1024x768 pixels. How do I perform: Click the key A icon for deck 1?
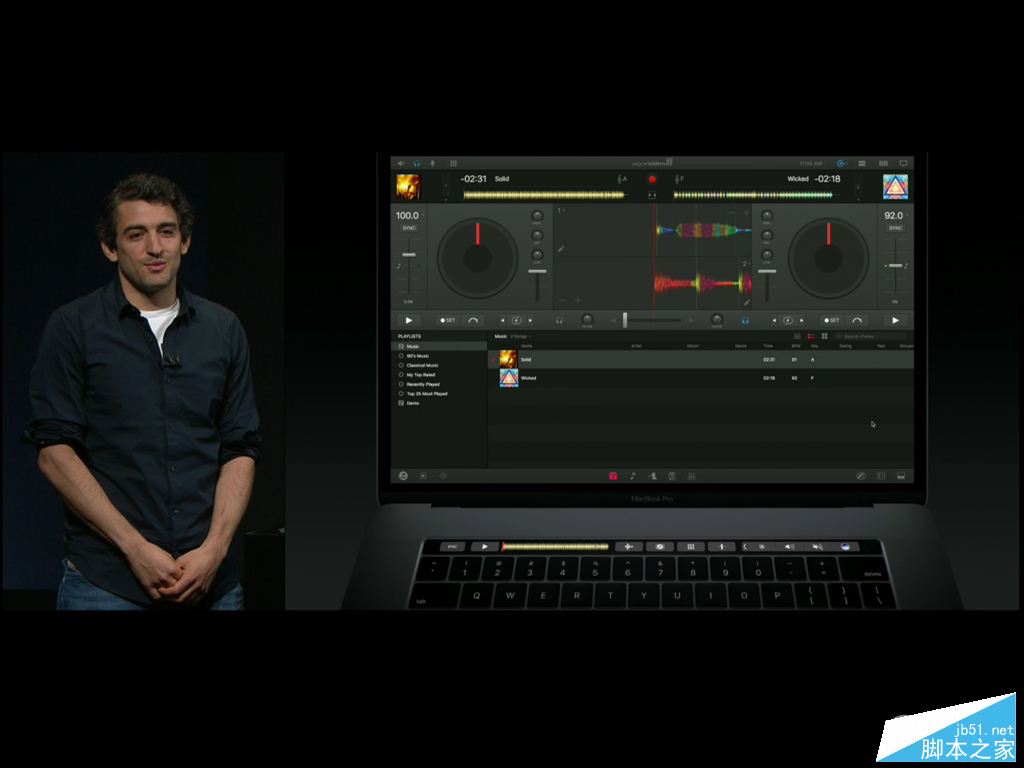click(x=622, y=179)
